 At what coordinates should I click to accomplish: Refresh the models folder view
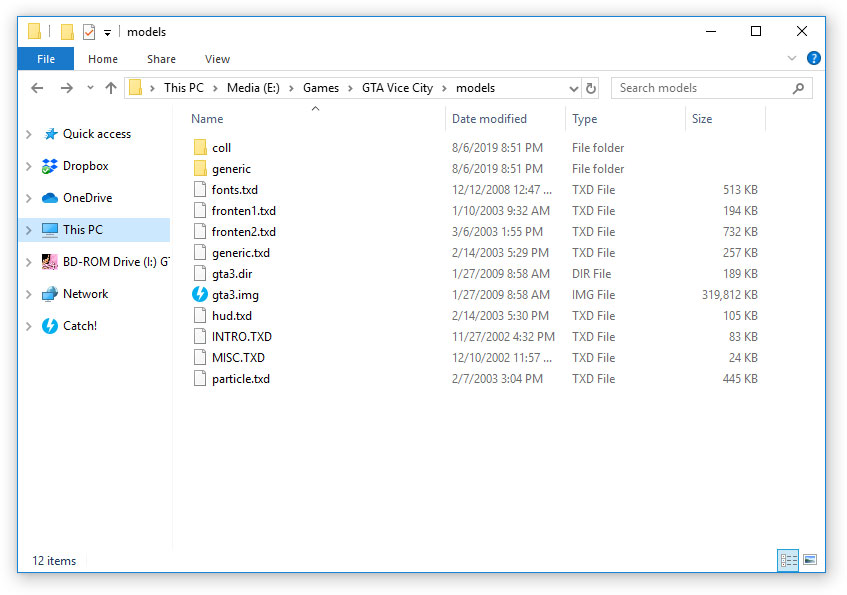click(591, 88)
